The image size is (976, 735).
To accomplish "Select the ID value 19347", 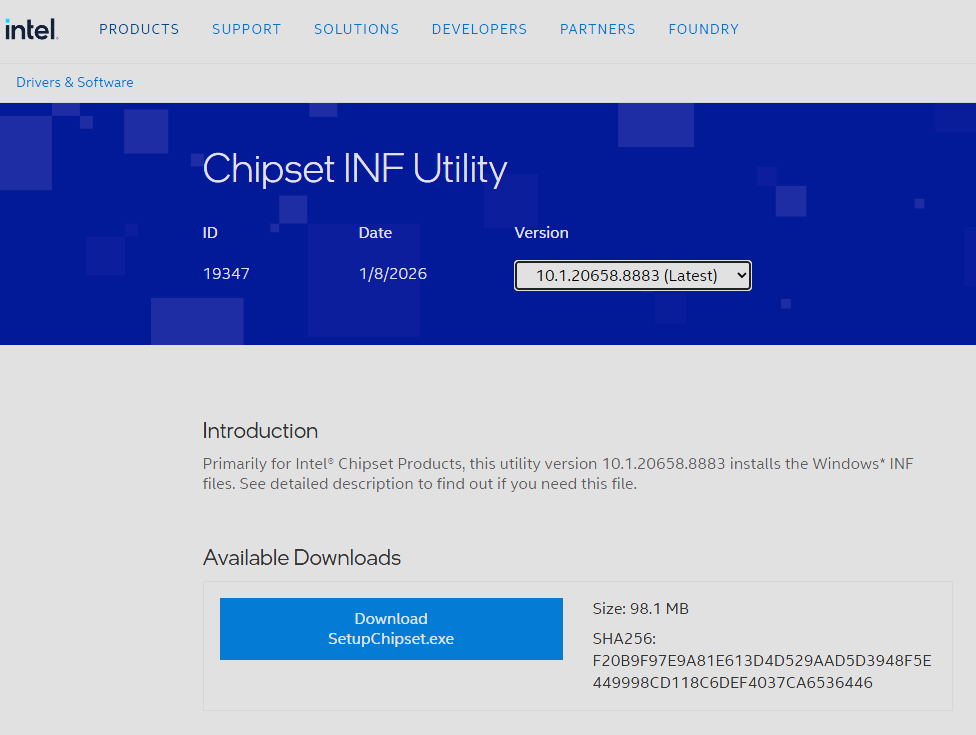I will (x=226, y=274).
